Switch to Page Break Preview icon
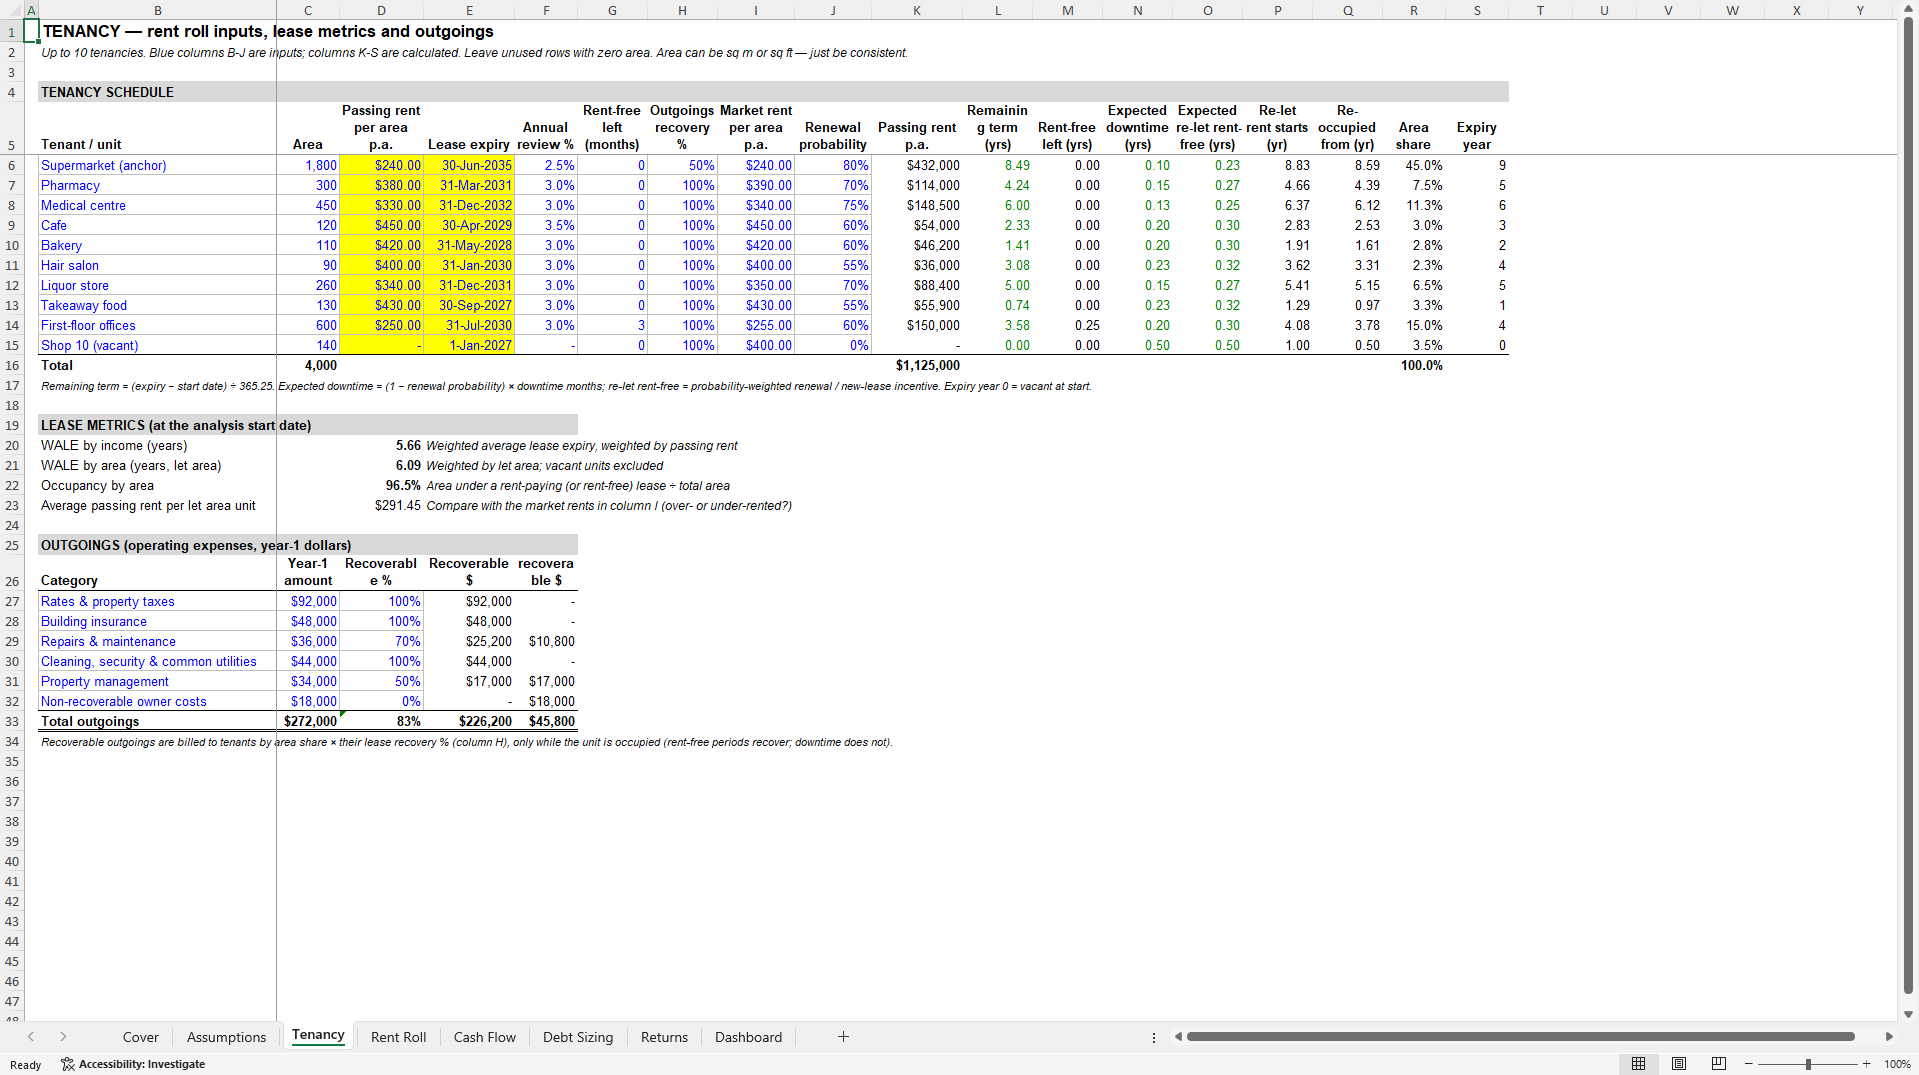 coord(1719,1064)
